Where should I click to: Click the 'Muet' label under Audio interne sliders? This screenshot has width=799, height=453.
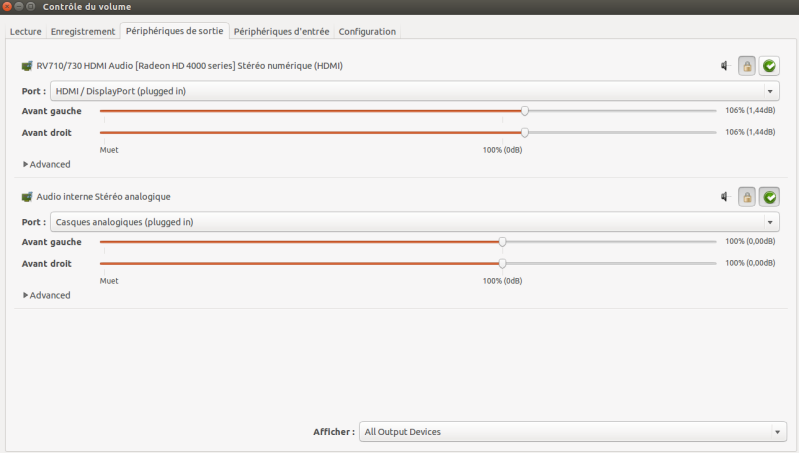(x=109, y=281)
